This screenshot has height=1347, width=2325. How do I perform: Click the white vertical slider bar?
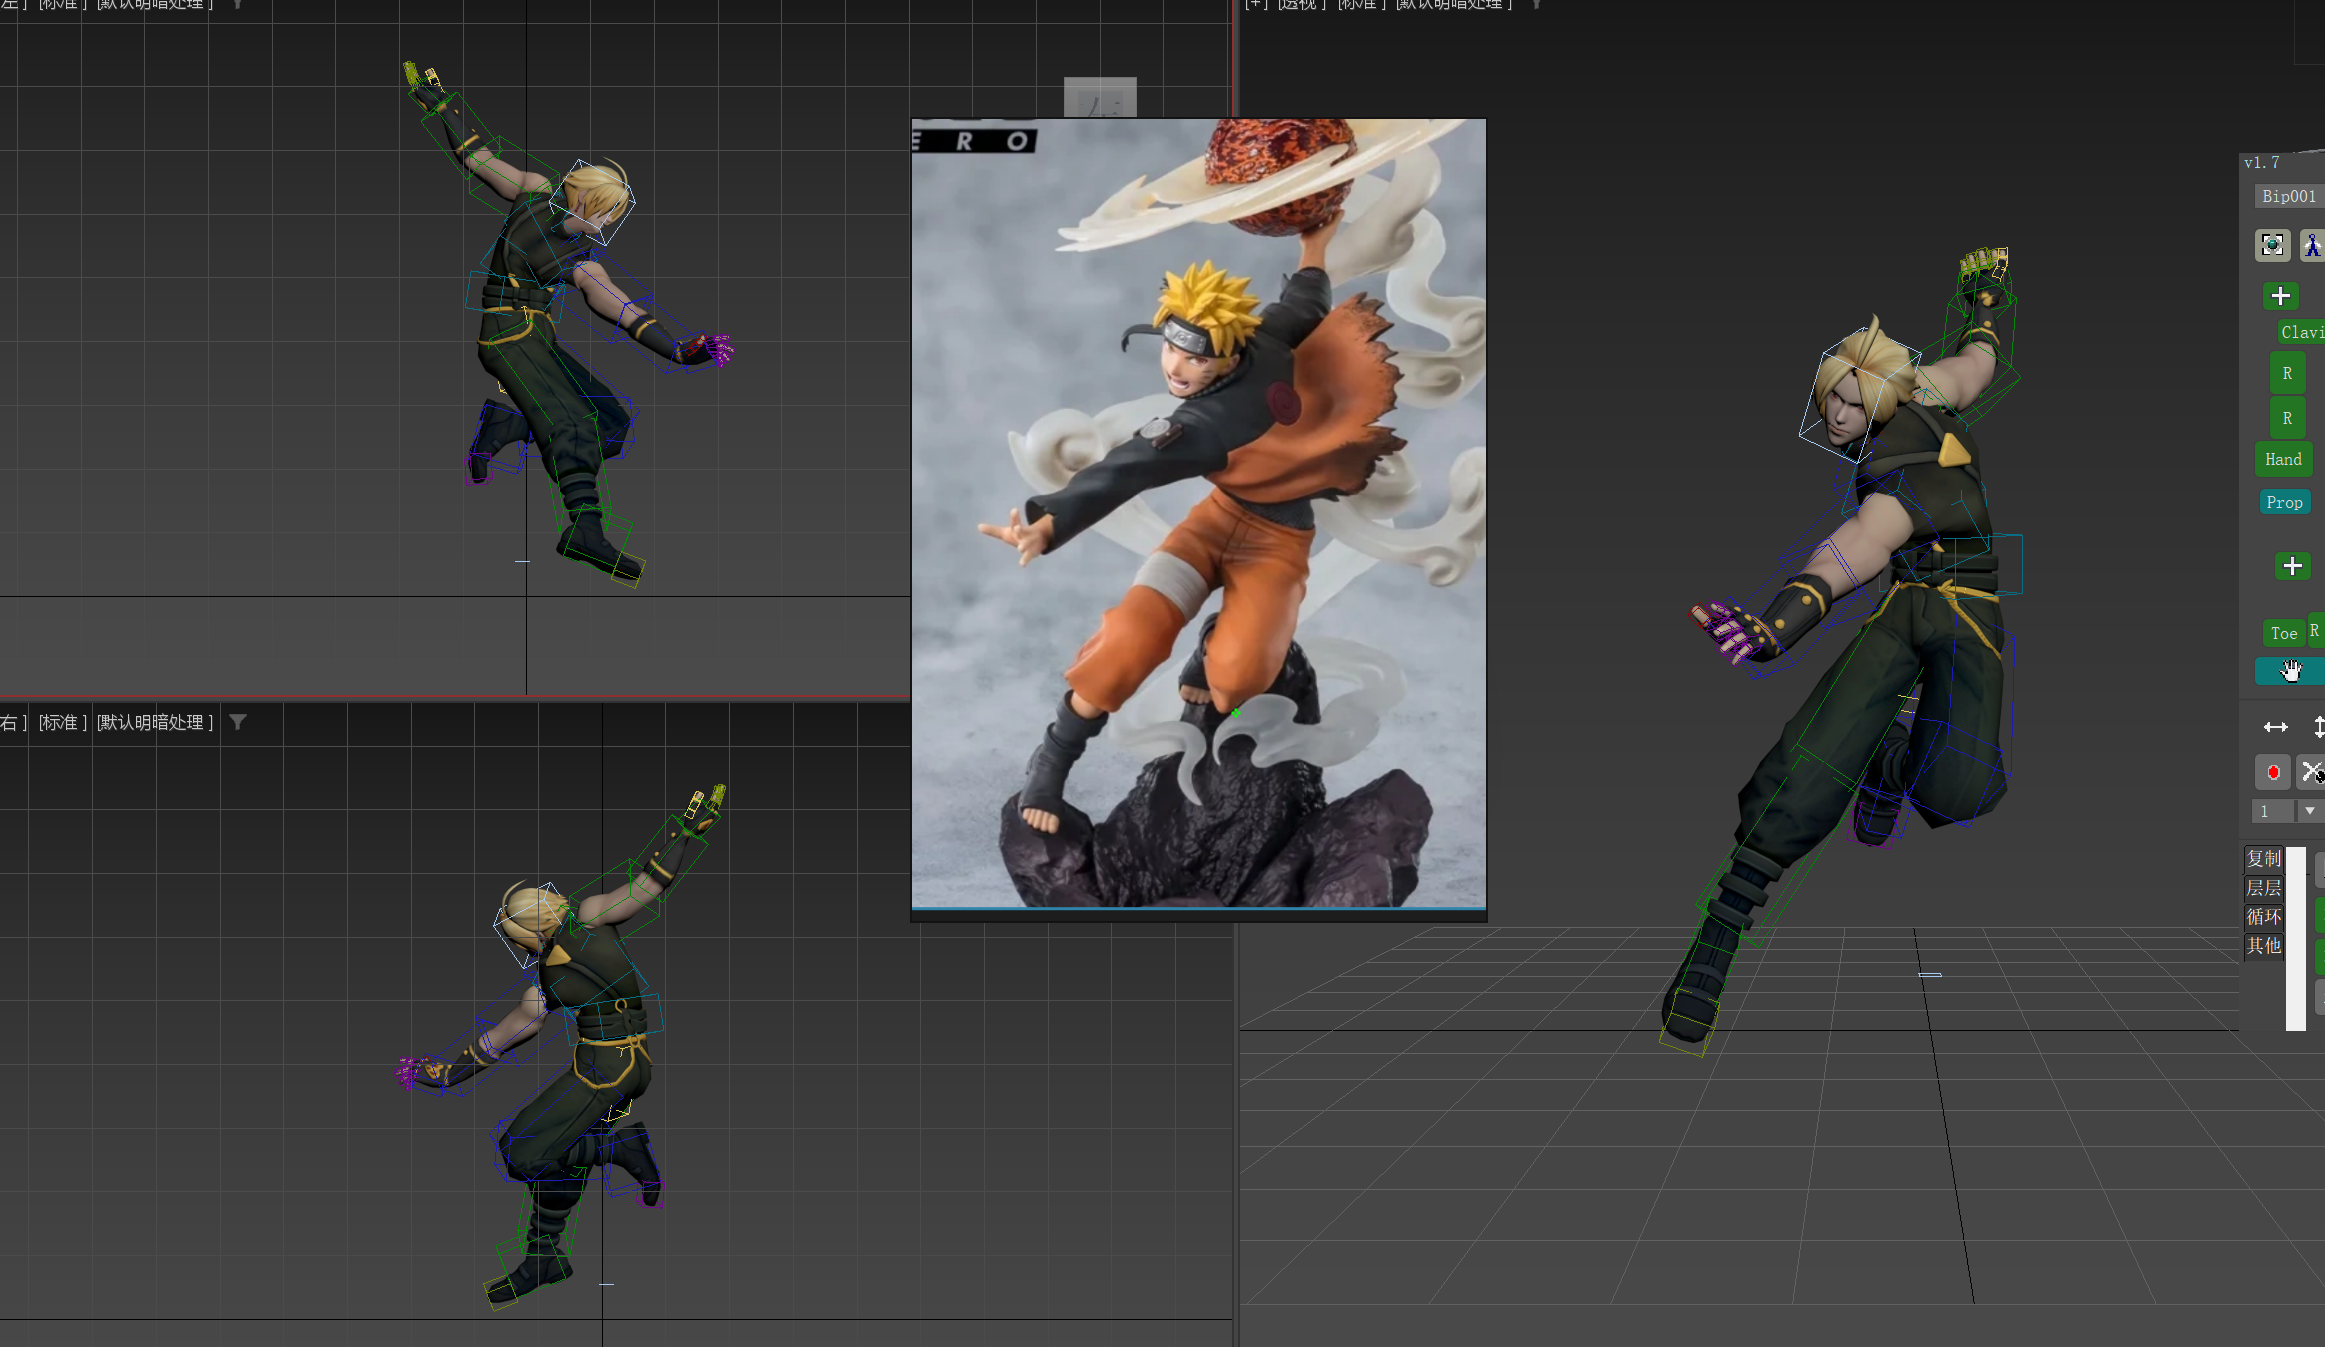point(2295,938)
